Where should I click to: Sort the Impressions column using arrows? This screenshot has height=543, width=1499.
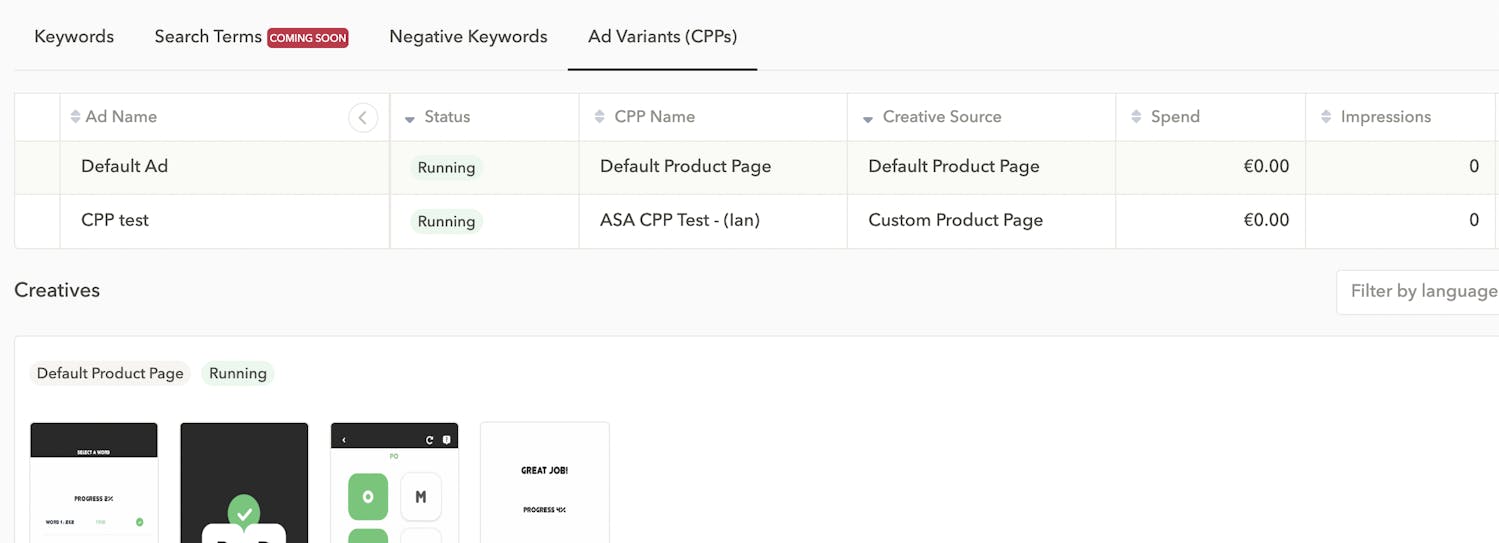tap(1326, 117)
